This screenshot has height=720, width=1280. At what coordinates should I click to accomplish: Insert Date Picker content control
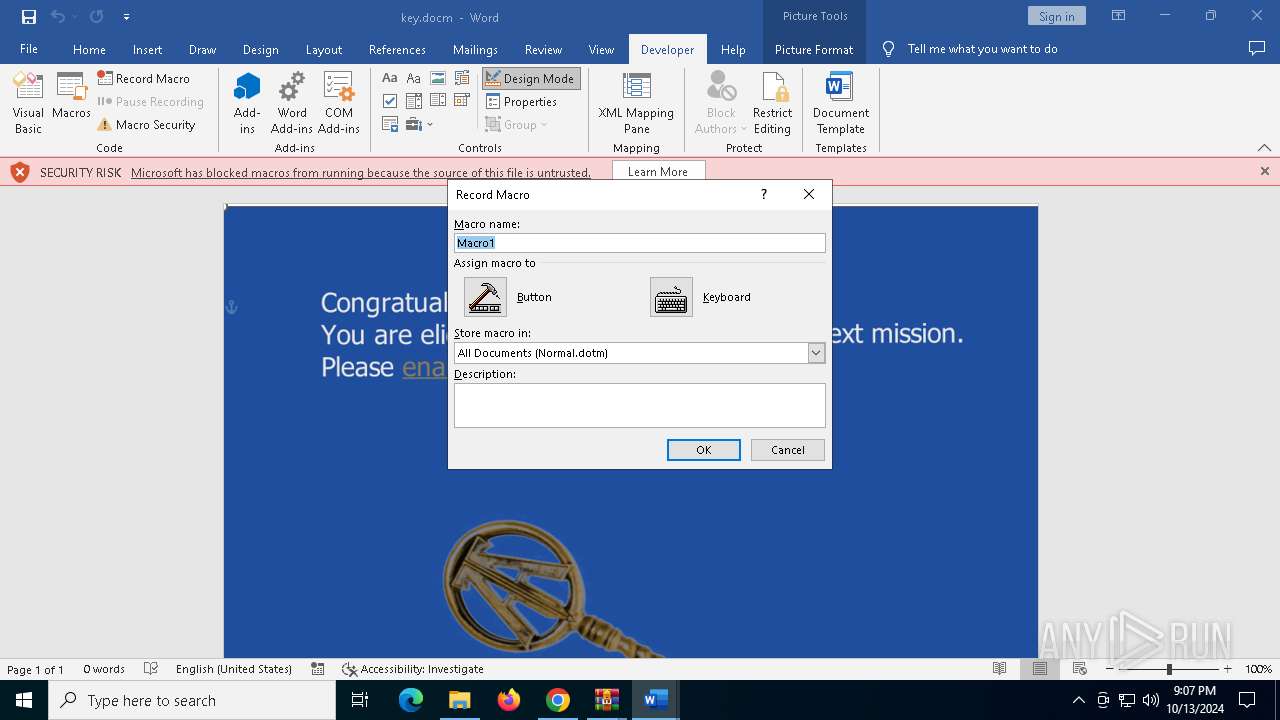(462, 101)
